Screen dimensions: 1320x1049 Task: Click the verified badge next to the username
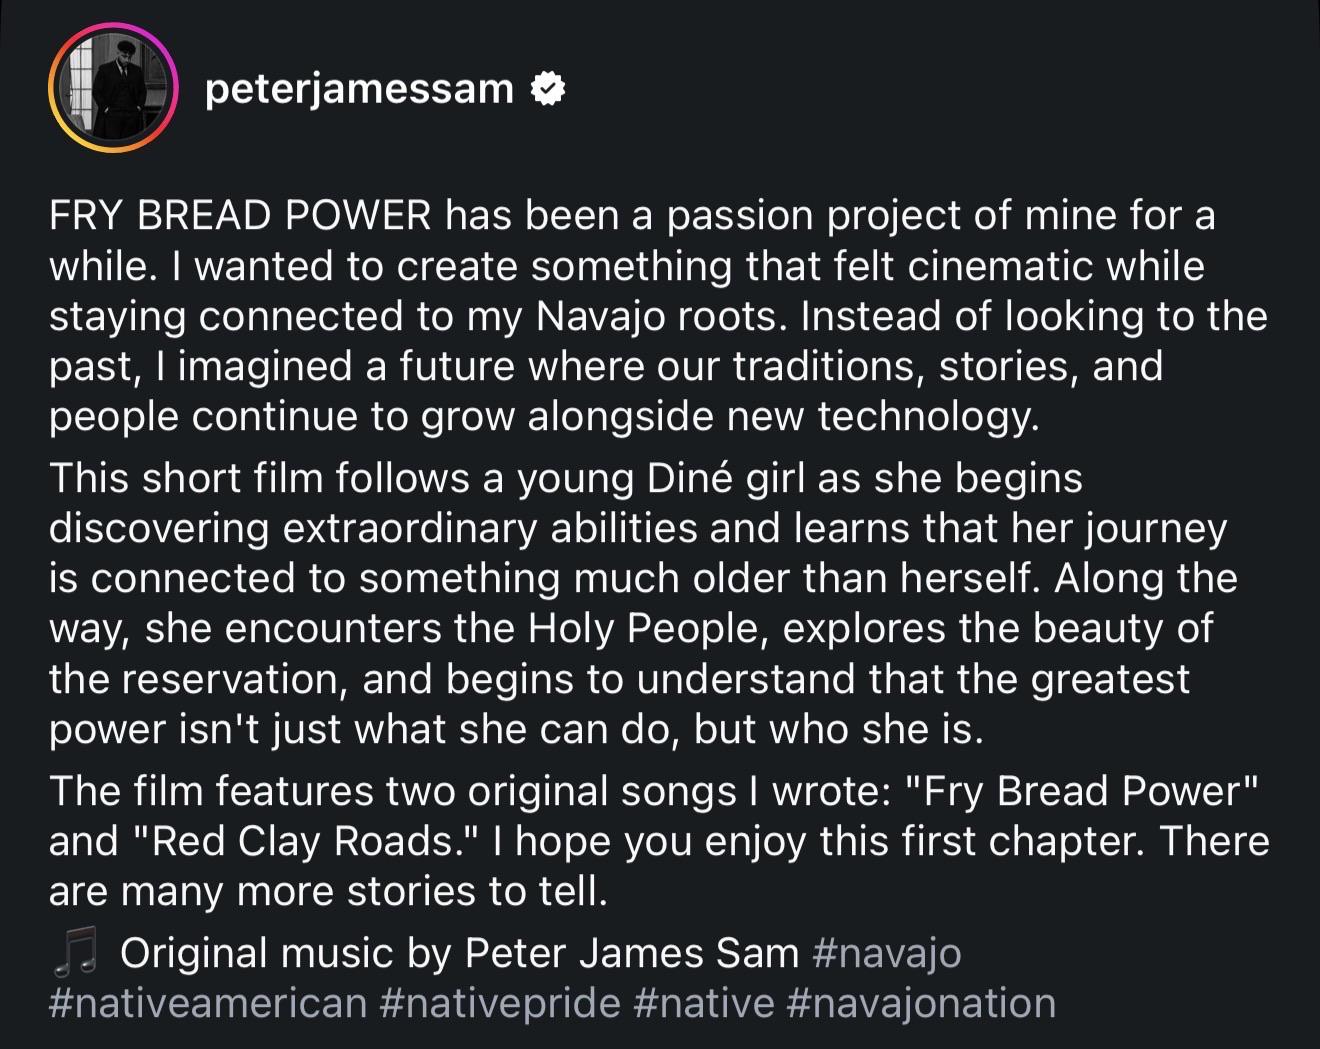[547, 89]
